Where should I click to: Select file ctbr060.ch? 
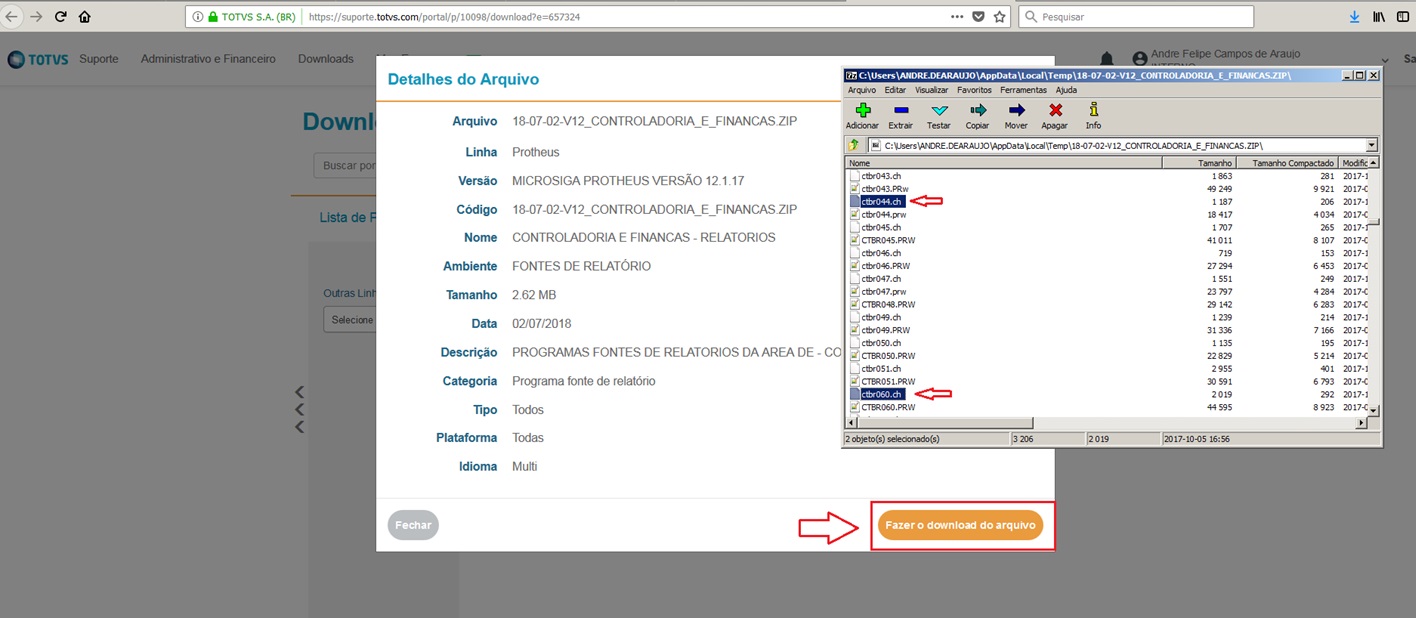click(x=882, y=394)
